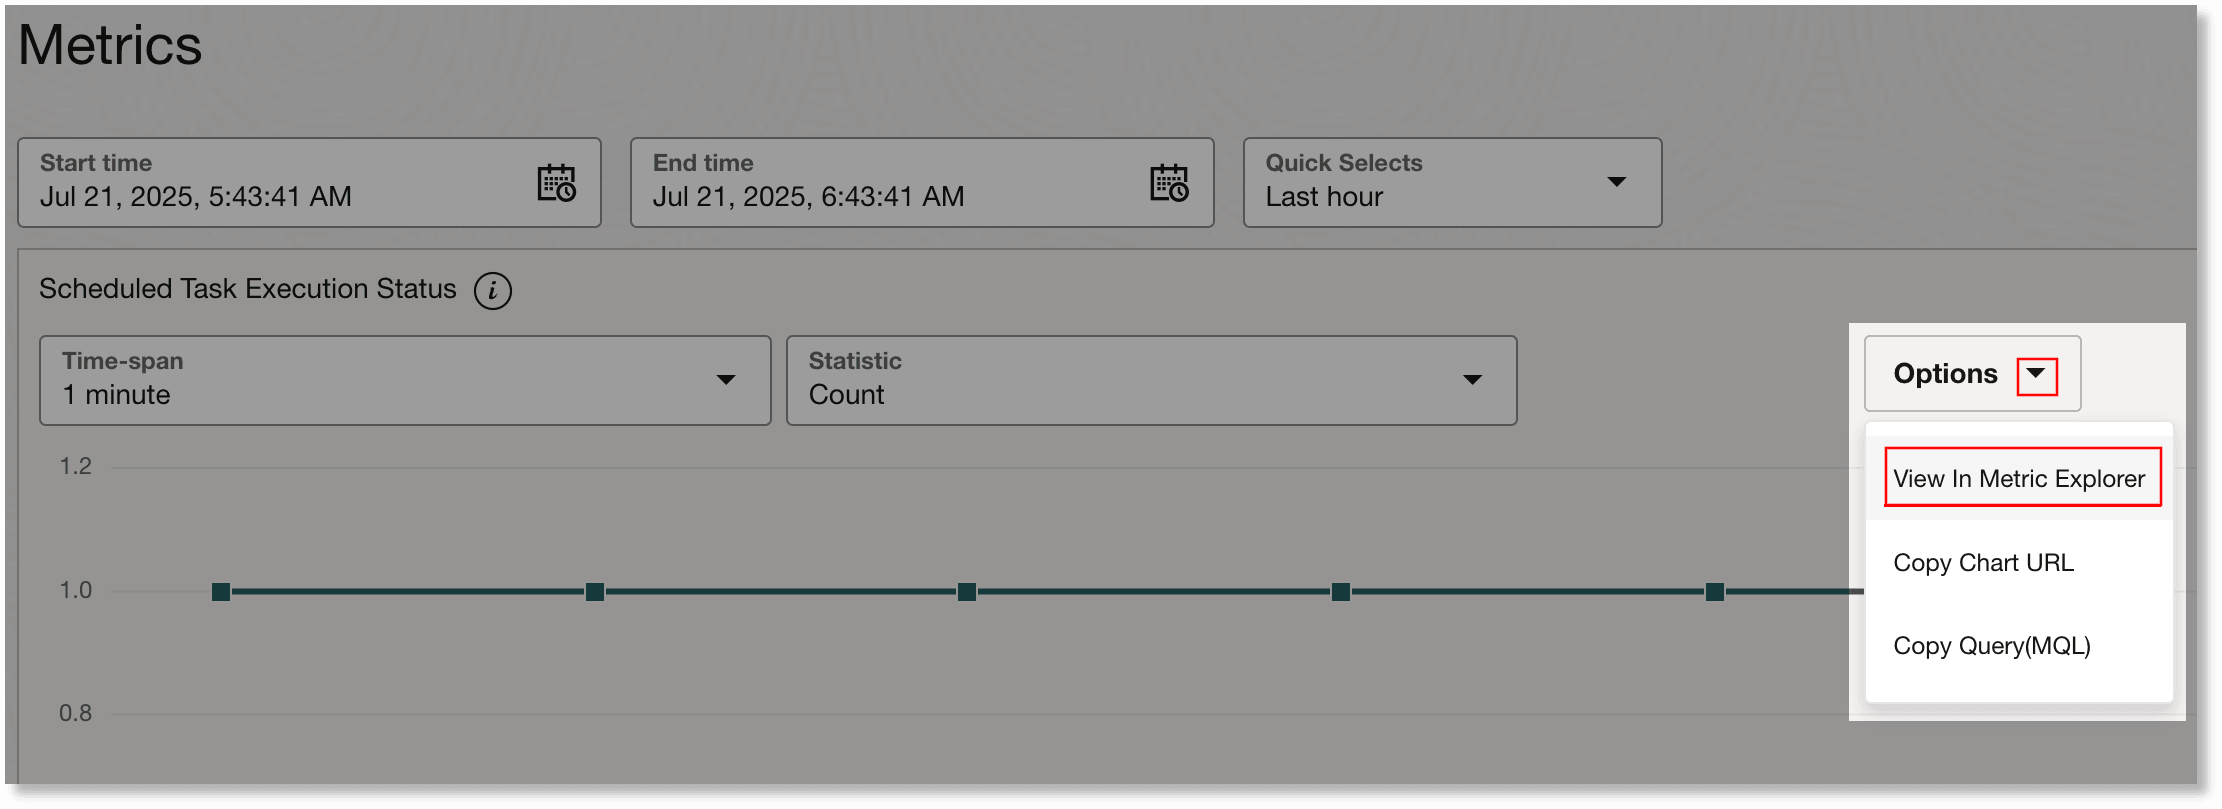
Task: Click the Metrics page title
Action: (109, 44)
